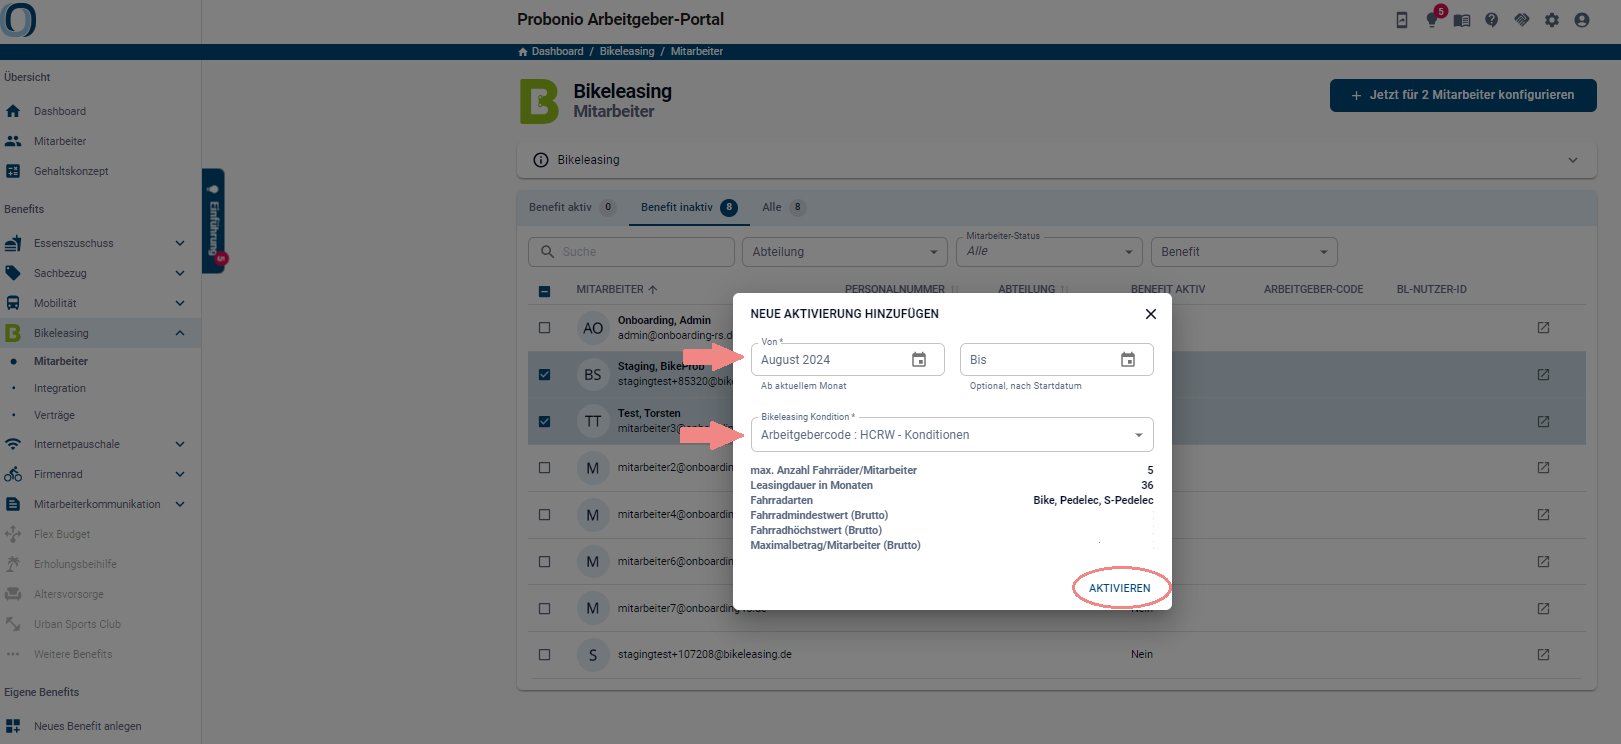Toggle the select-all checkbox in table header
This screenshot has height=744, width=1621.
click(x=544, y=291)
